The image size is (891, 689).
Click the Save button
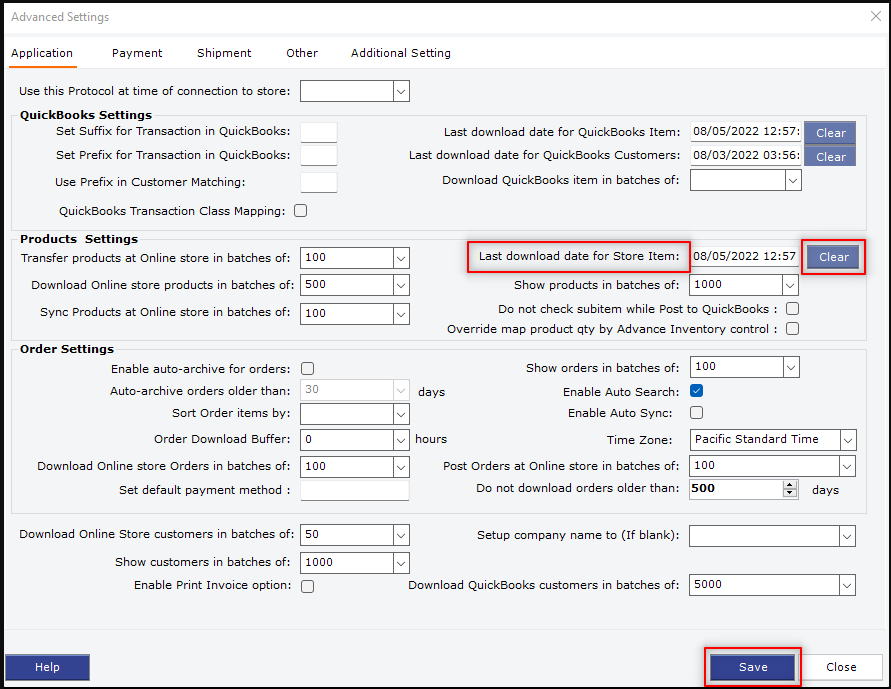(753, 667)
